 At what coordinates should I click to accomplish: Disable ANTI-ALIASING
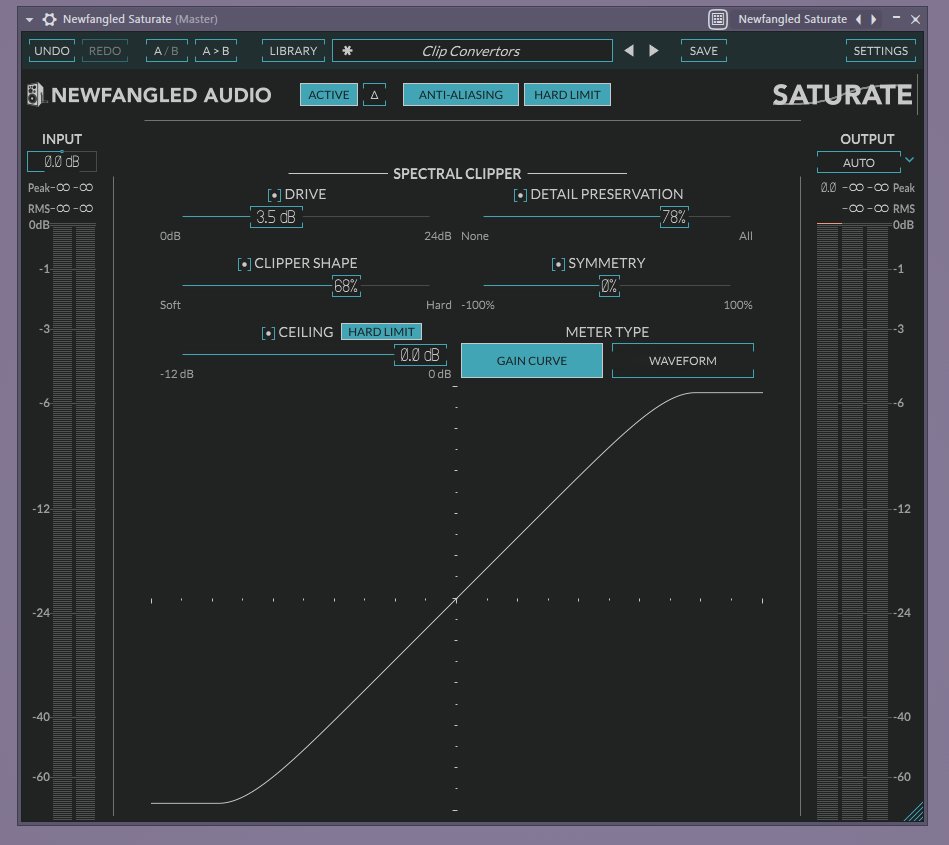tap(461, 94)
